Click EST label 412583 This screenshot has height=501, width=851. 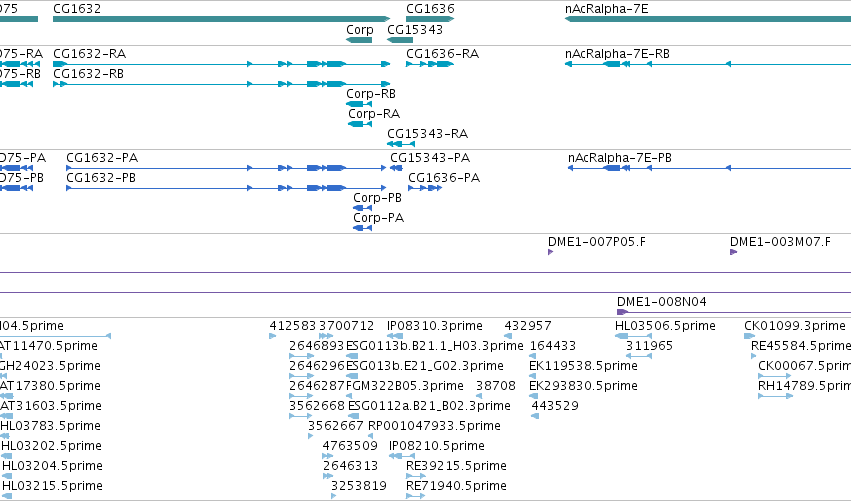[x=293, y=326]
